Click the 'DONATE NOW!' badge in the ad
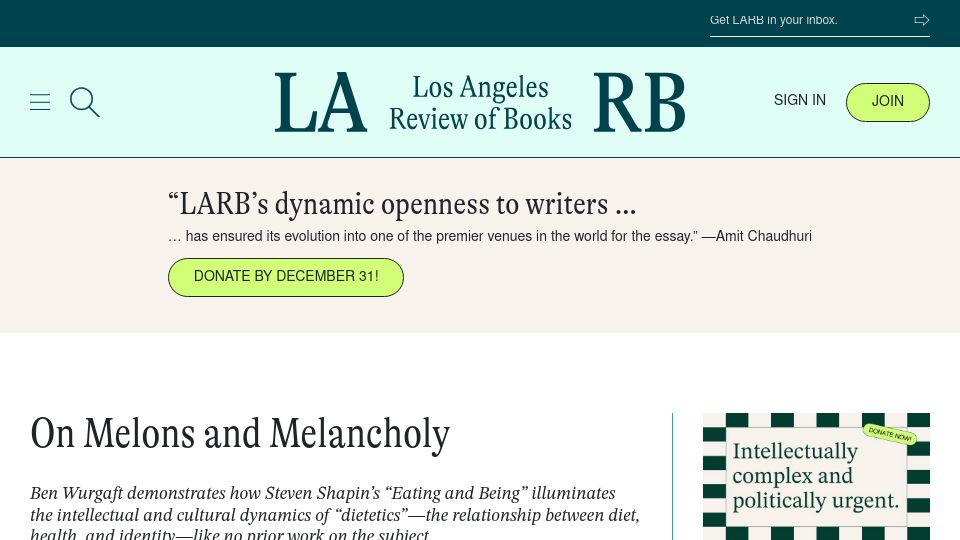 (x=890, y=435)
